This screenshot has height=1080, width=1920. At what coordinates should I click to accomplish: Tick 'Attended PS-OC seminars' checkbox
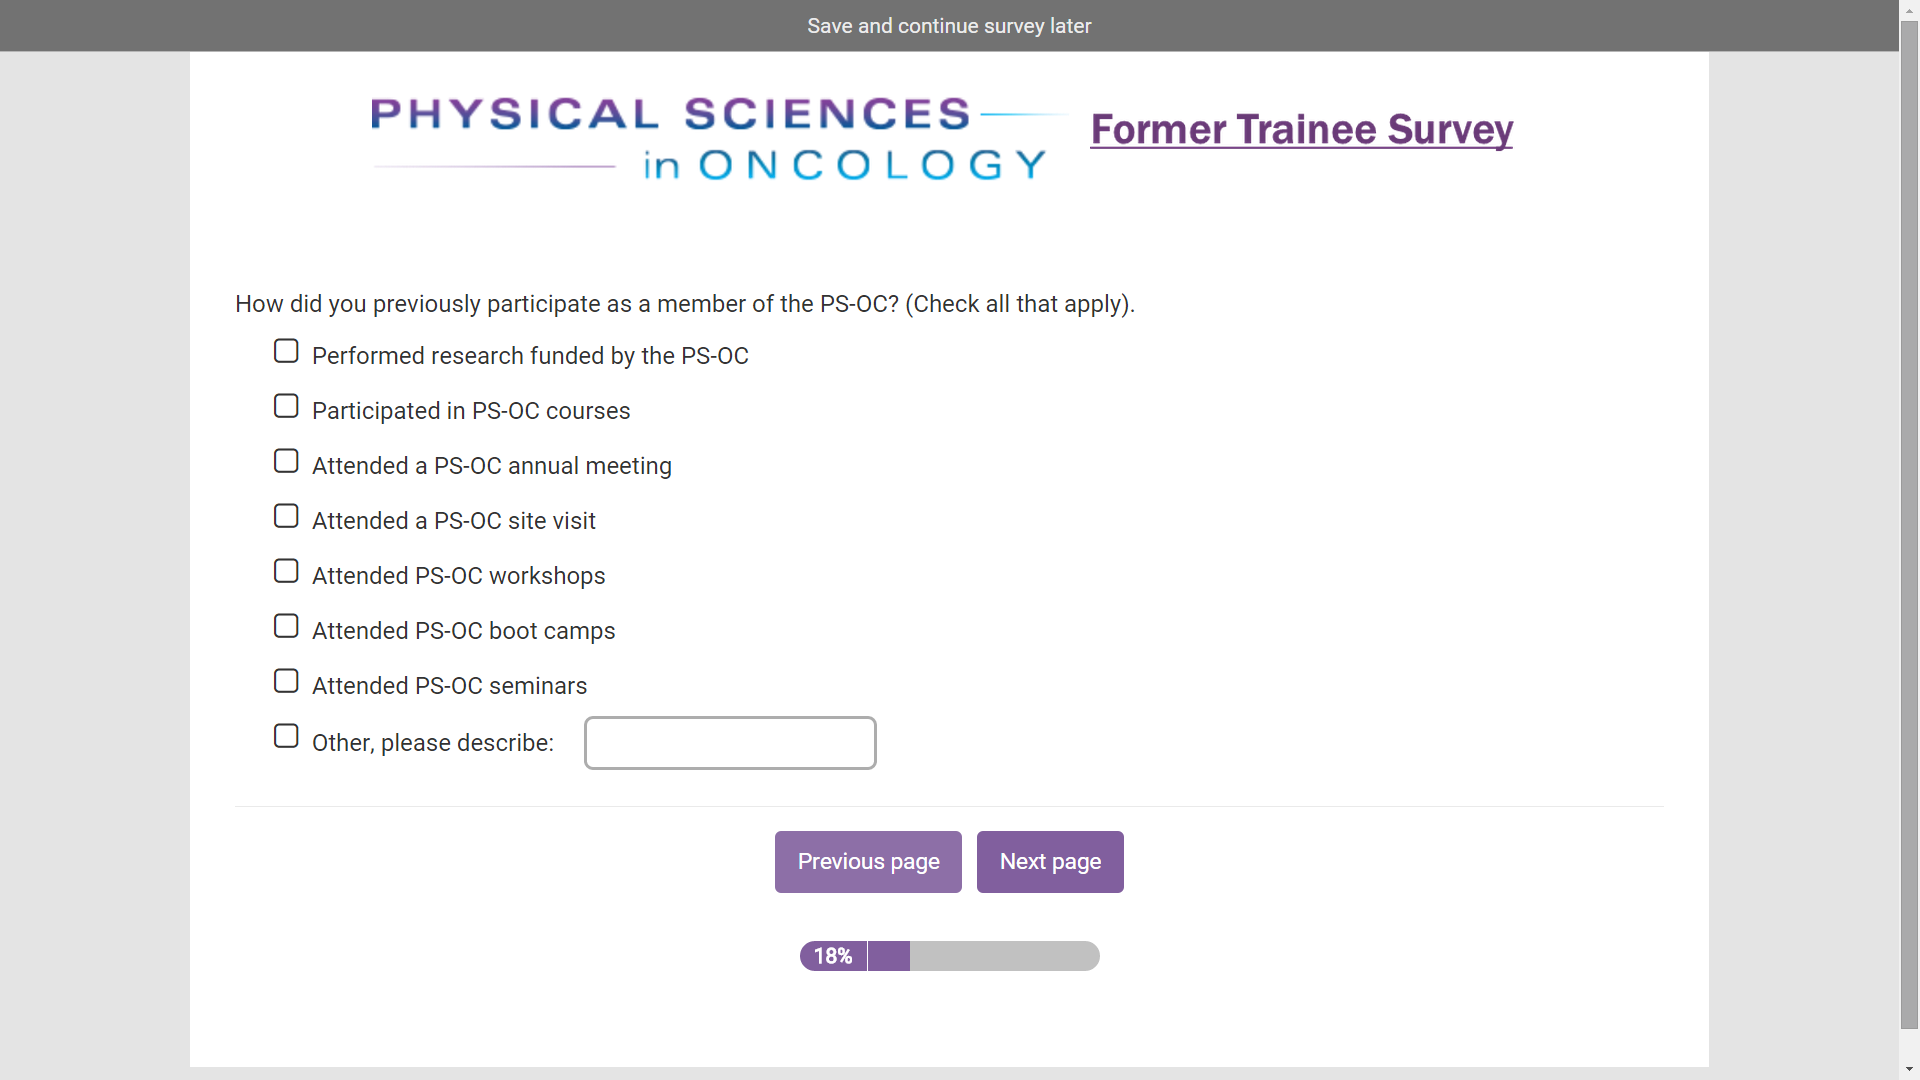coord(286,681)
